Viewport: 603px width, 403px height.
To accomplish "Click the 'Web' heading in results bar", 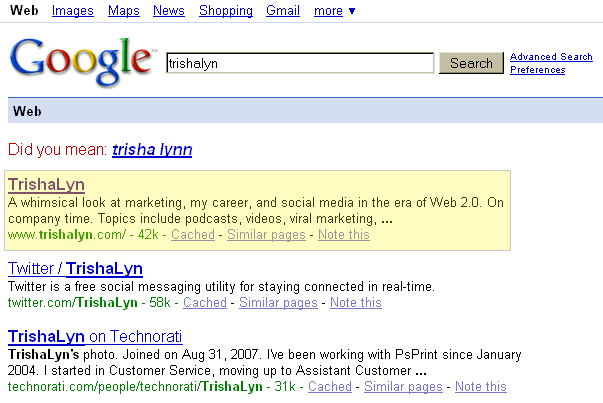I will point(27,112).
